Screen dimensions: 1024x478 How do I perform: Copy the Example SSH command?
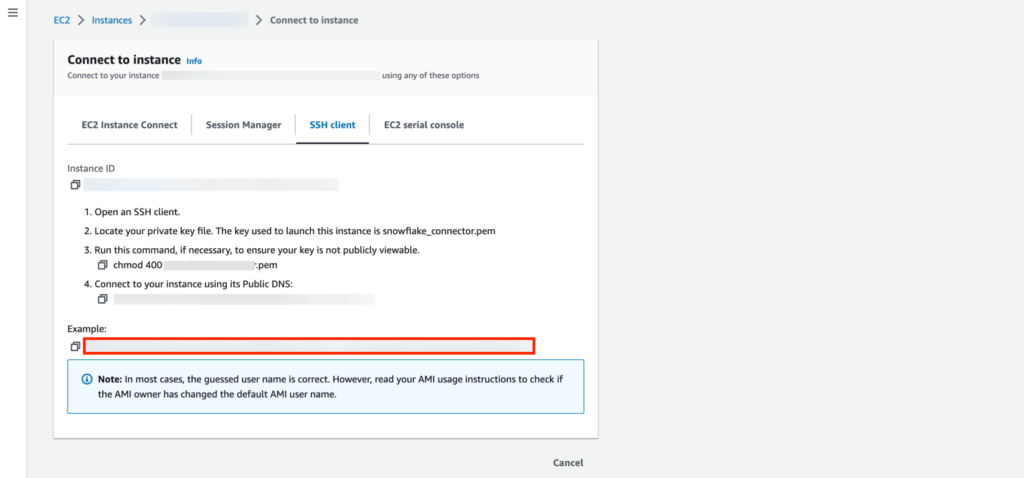[75, 346]
